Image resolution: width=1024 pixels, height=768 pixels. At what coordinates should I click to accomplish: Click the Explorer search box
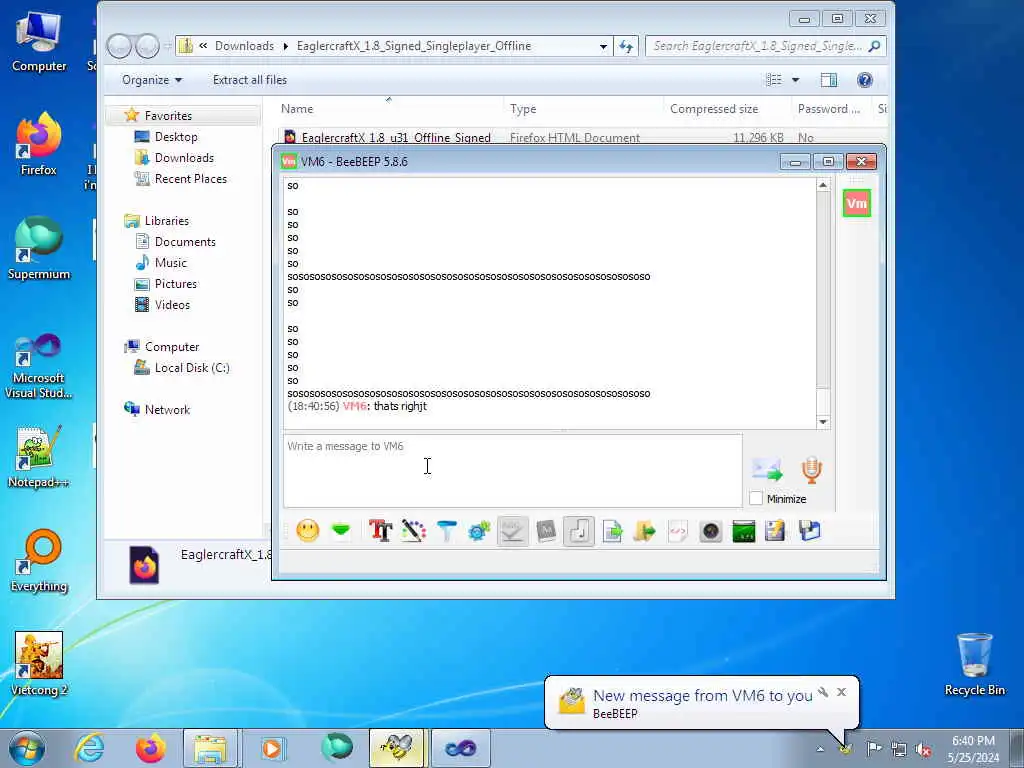tap(765, 46)
